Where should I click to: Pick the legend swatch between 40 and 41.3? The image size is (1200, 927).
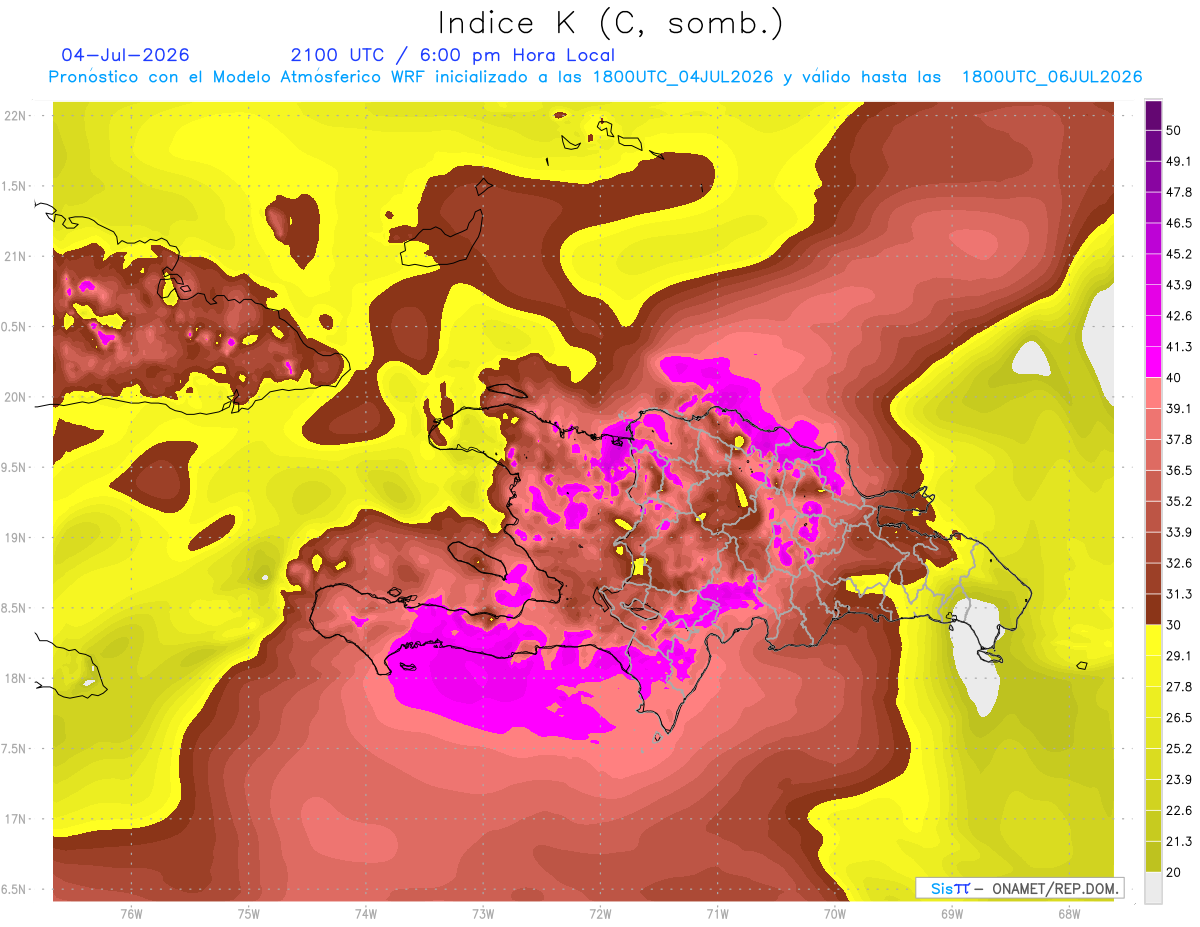(1154, 362)
